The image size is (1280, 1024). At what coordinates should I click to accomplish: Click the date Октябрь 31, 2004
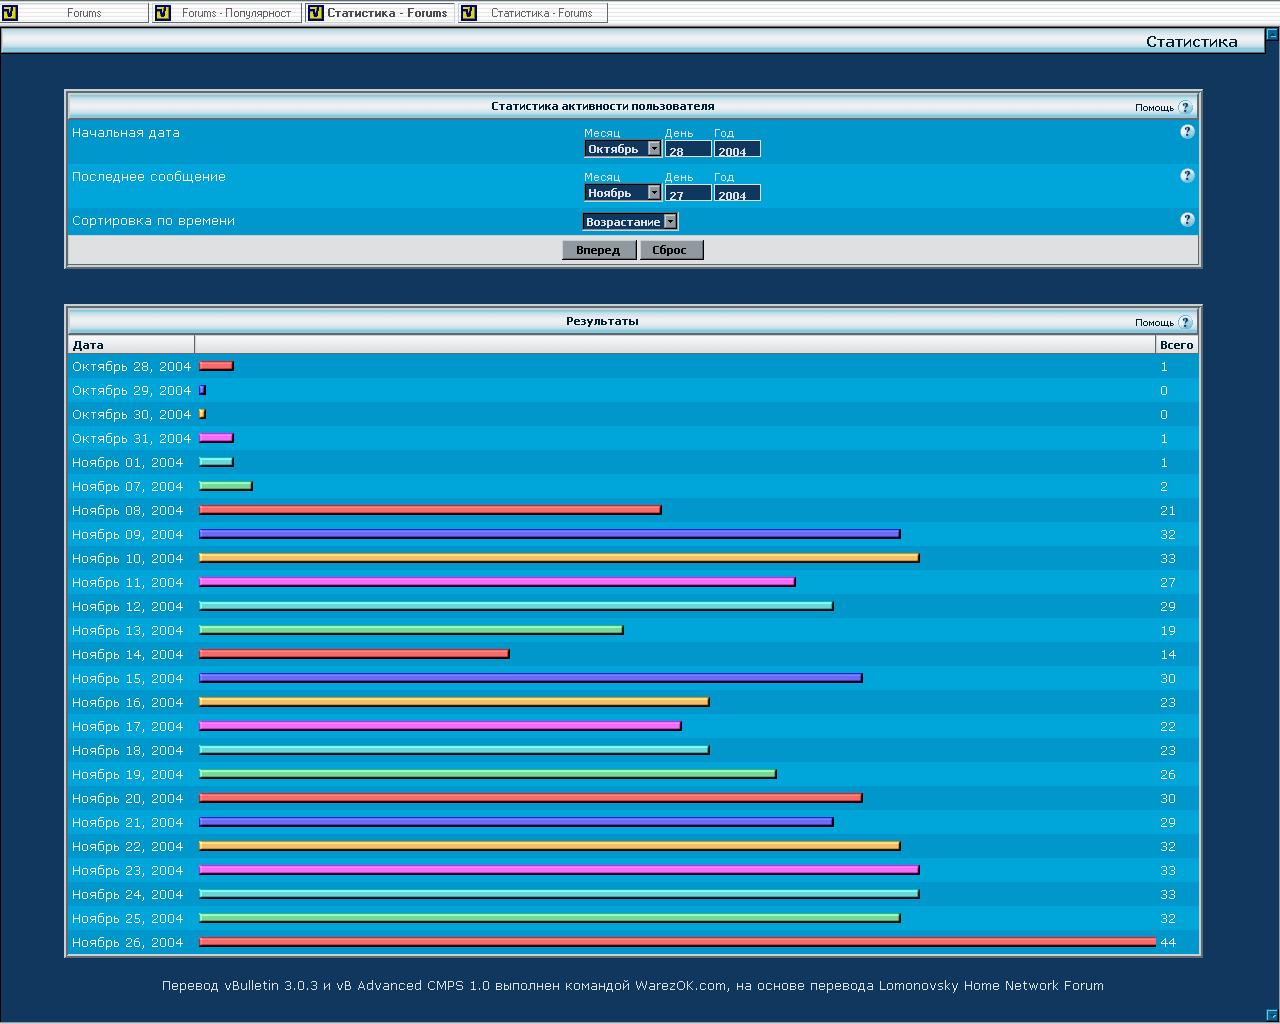[x=131, y=438]
